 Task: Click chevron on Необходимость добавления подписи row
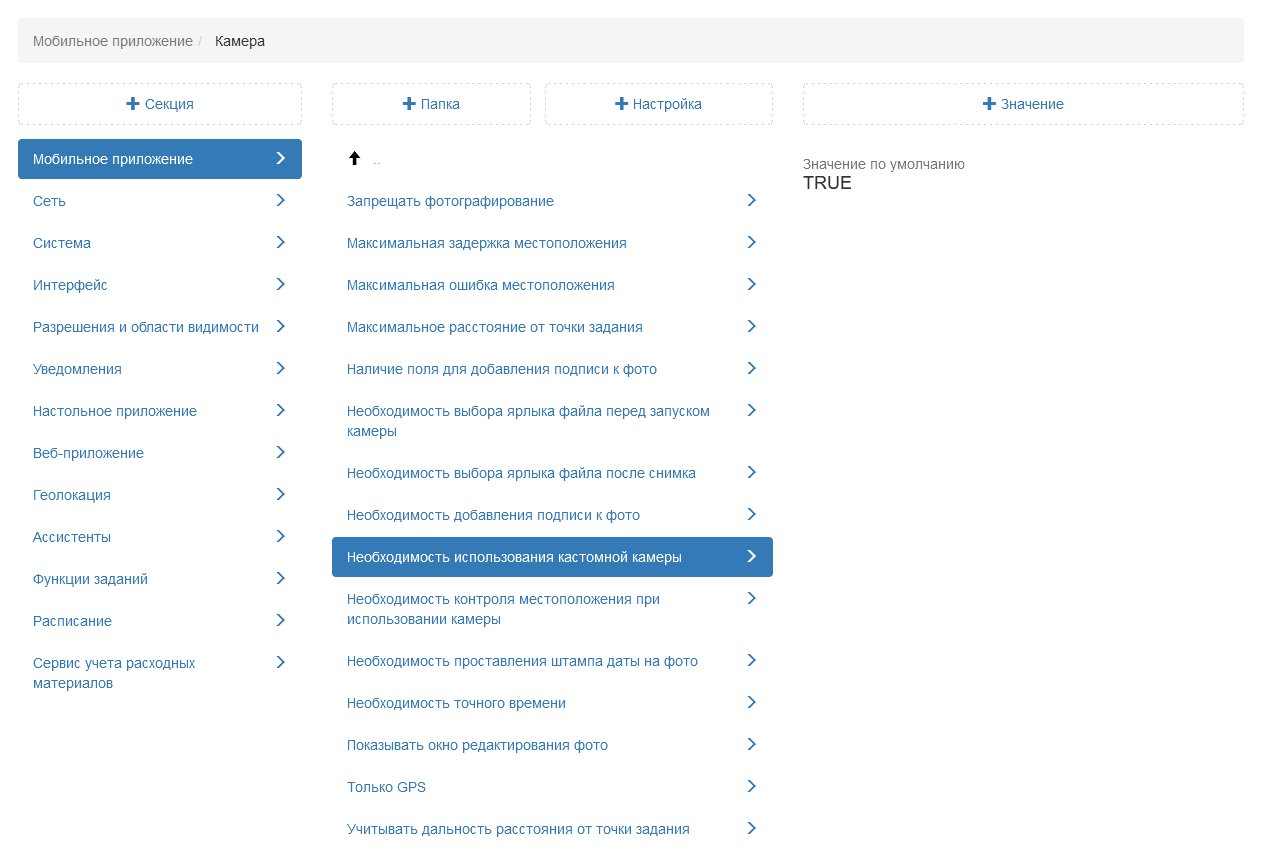pyautogui.click(x=752, y=514)
